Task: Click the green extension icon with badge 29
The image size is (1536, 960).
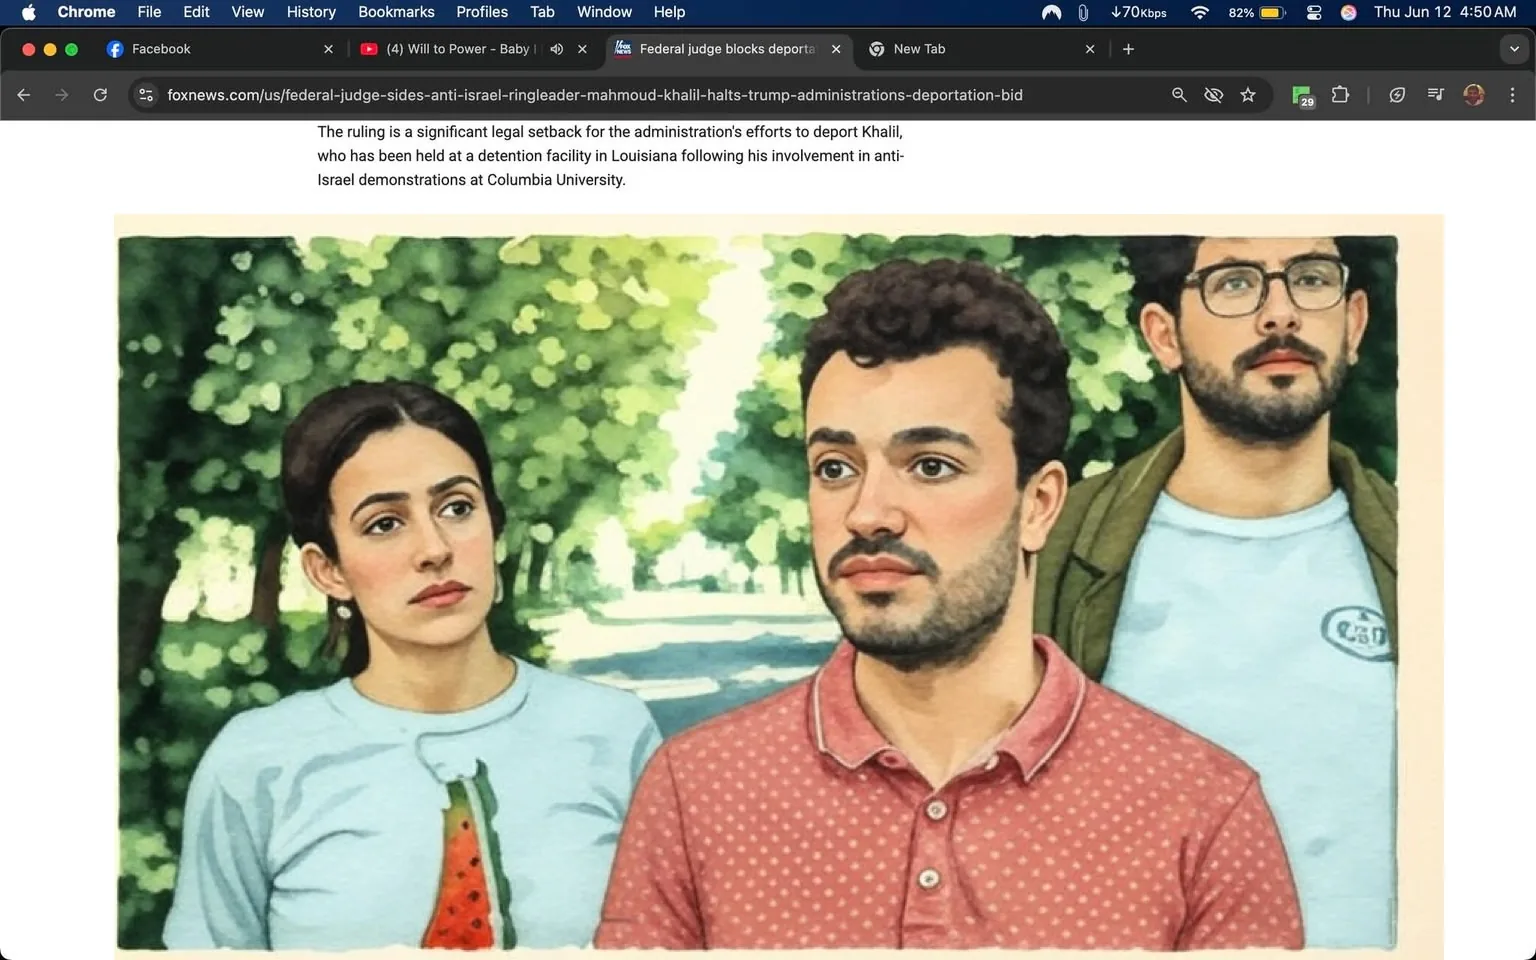Action: (x=1302, y=96)
